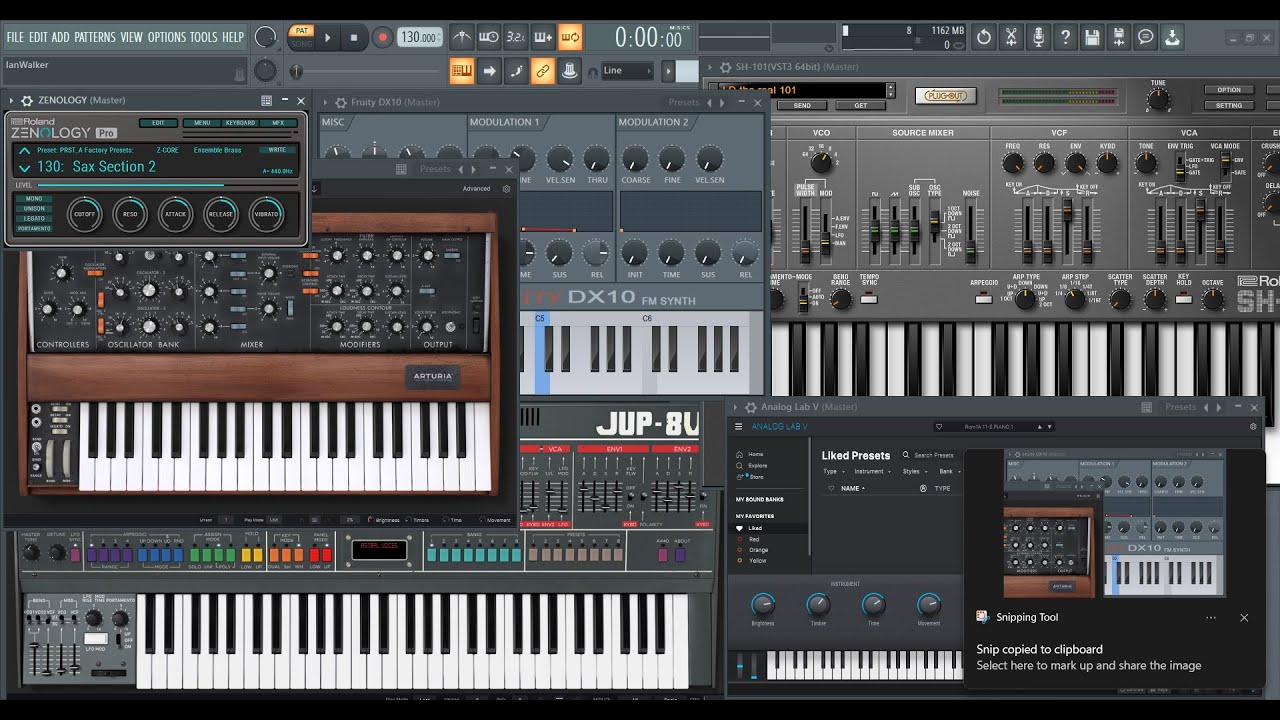Screen dimensions: 1280x720
Task: Toggle typing keyboard to piano icon
Action: click(461, 71)
